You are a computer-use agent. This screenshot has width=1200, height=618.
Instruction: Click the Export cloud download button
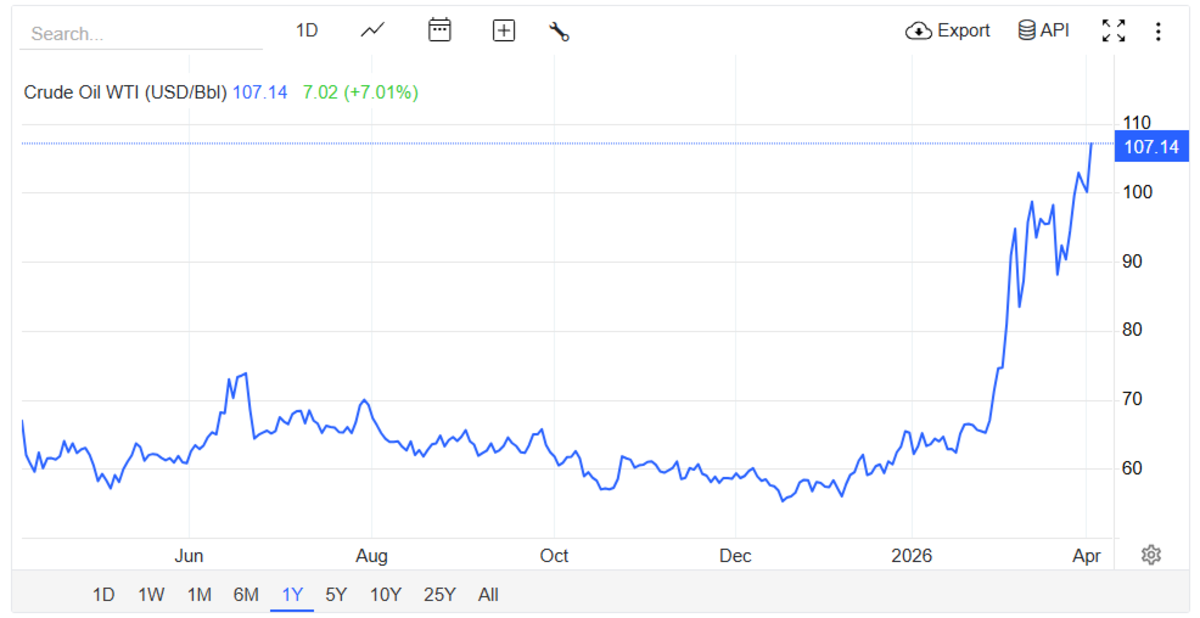947,31
